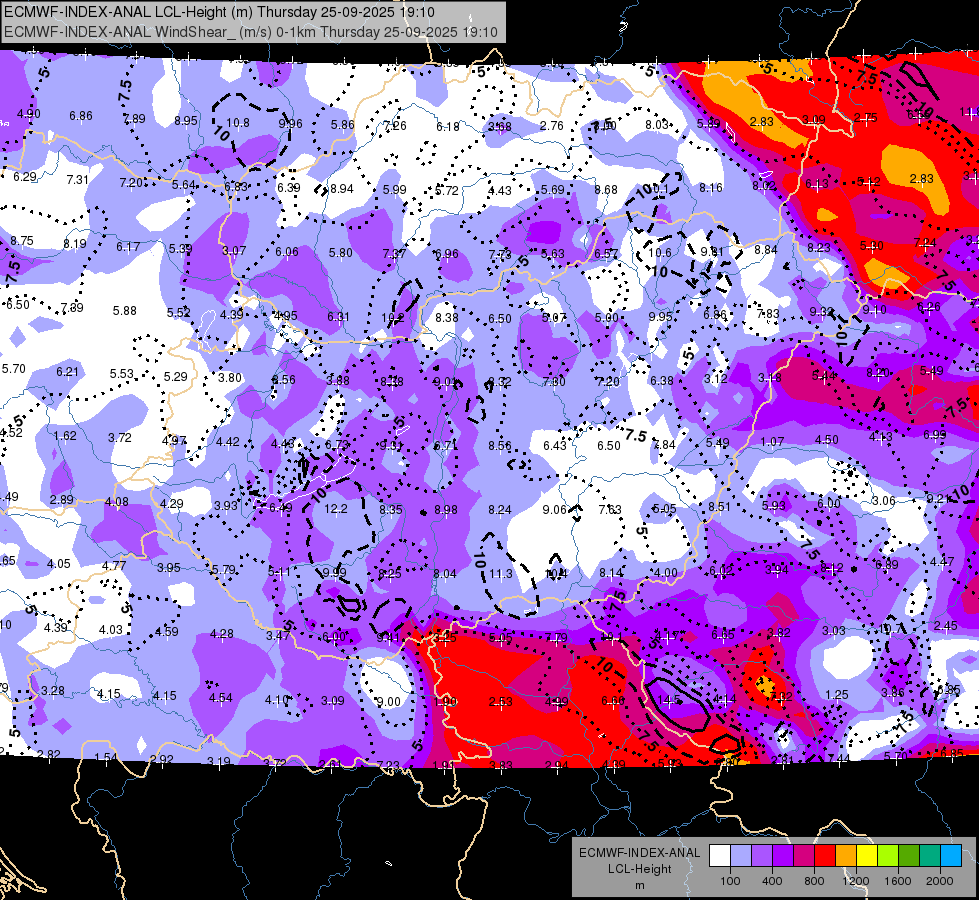Image resolution: width=979 pixels, height=900 pixels.
Task: Click the grid value '8.03'
Action: coord(657,124)
